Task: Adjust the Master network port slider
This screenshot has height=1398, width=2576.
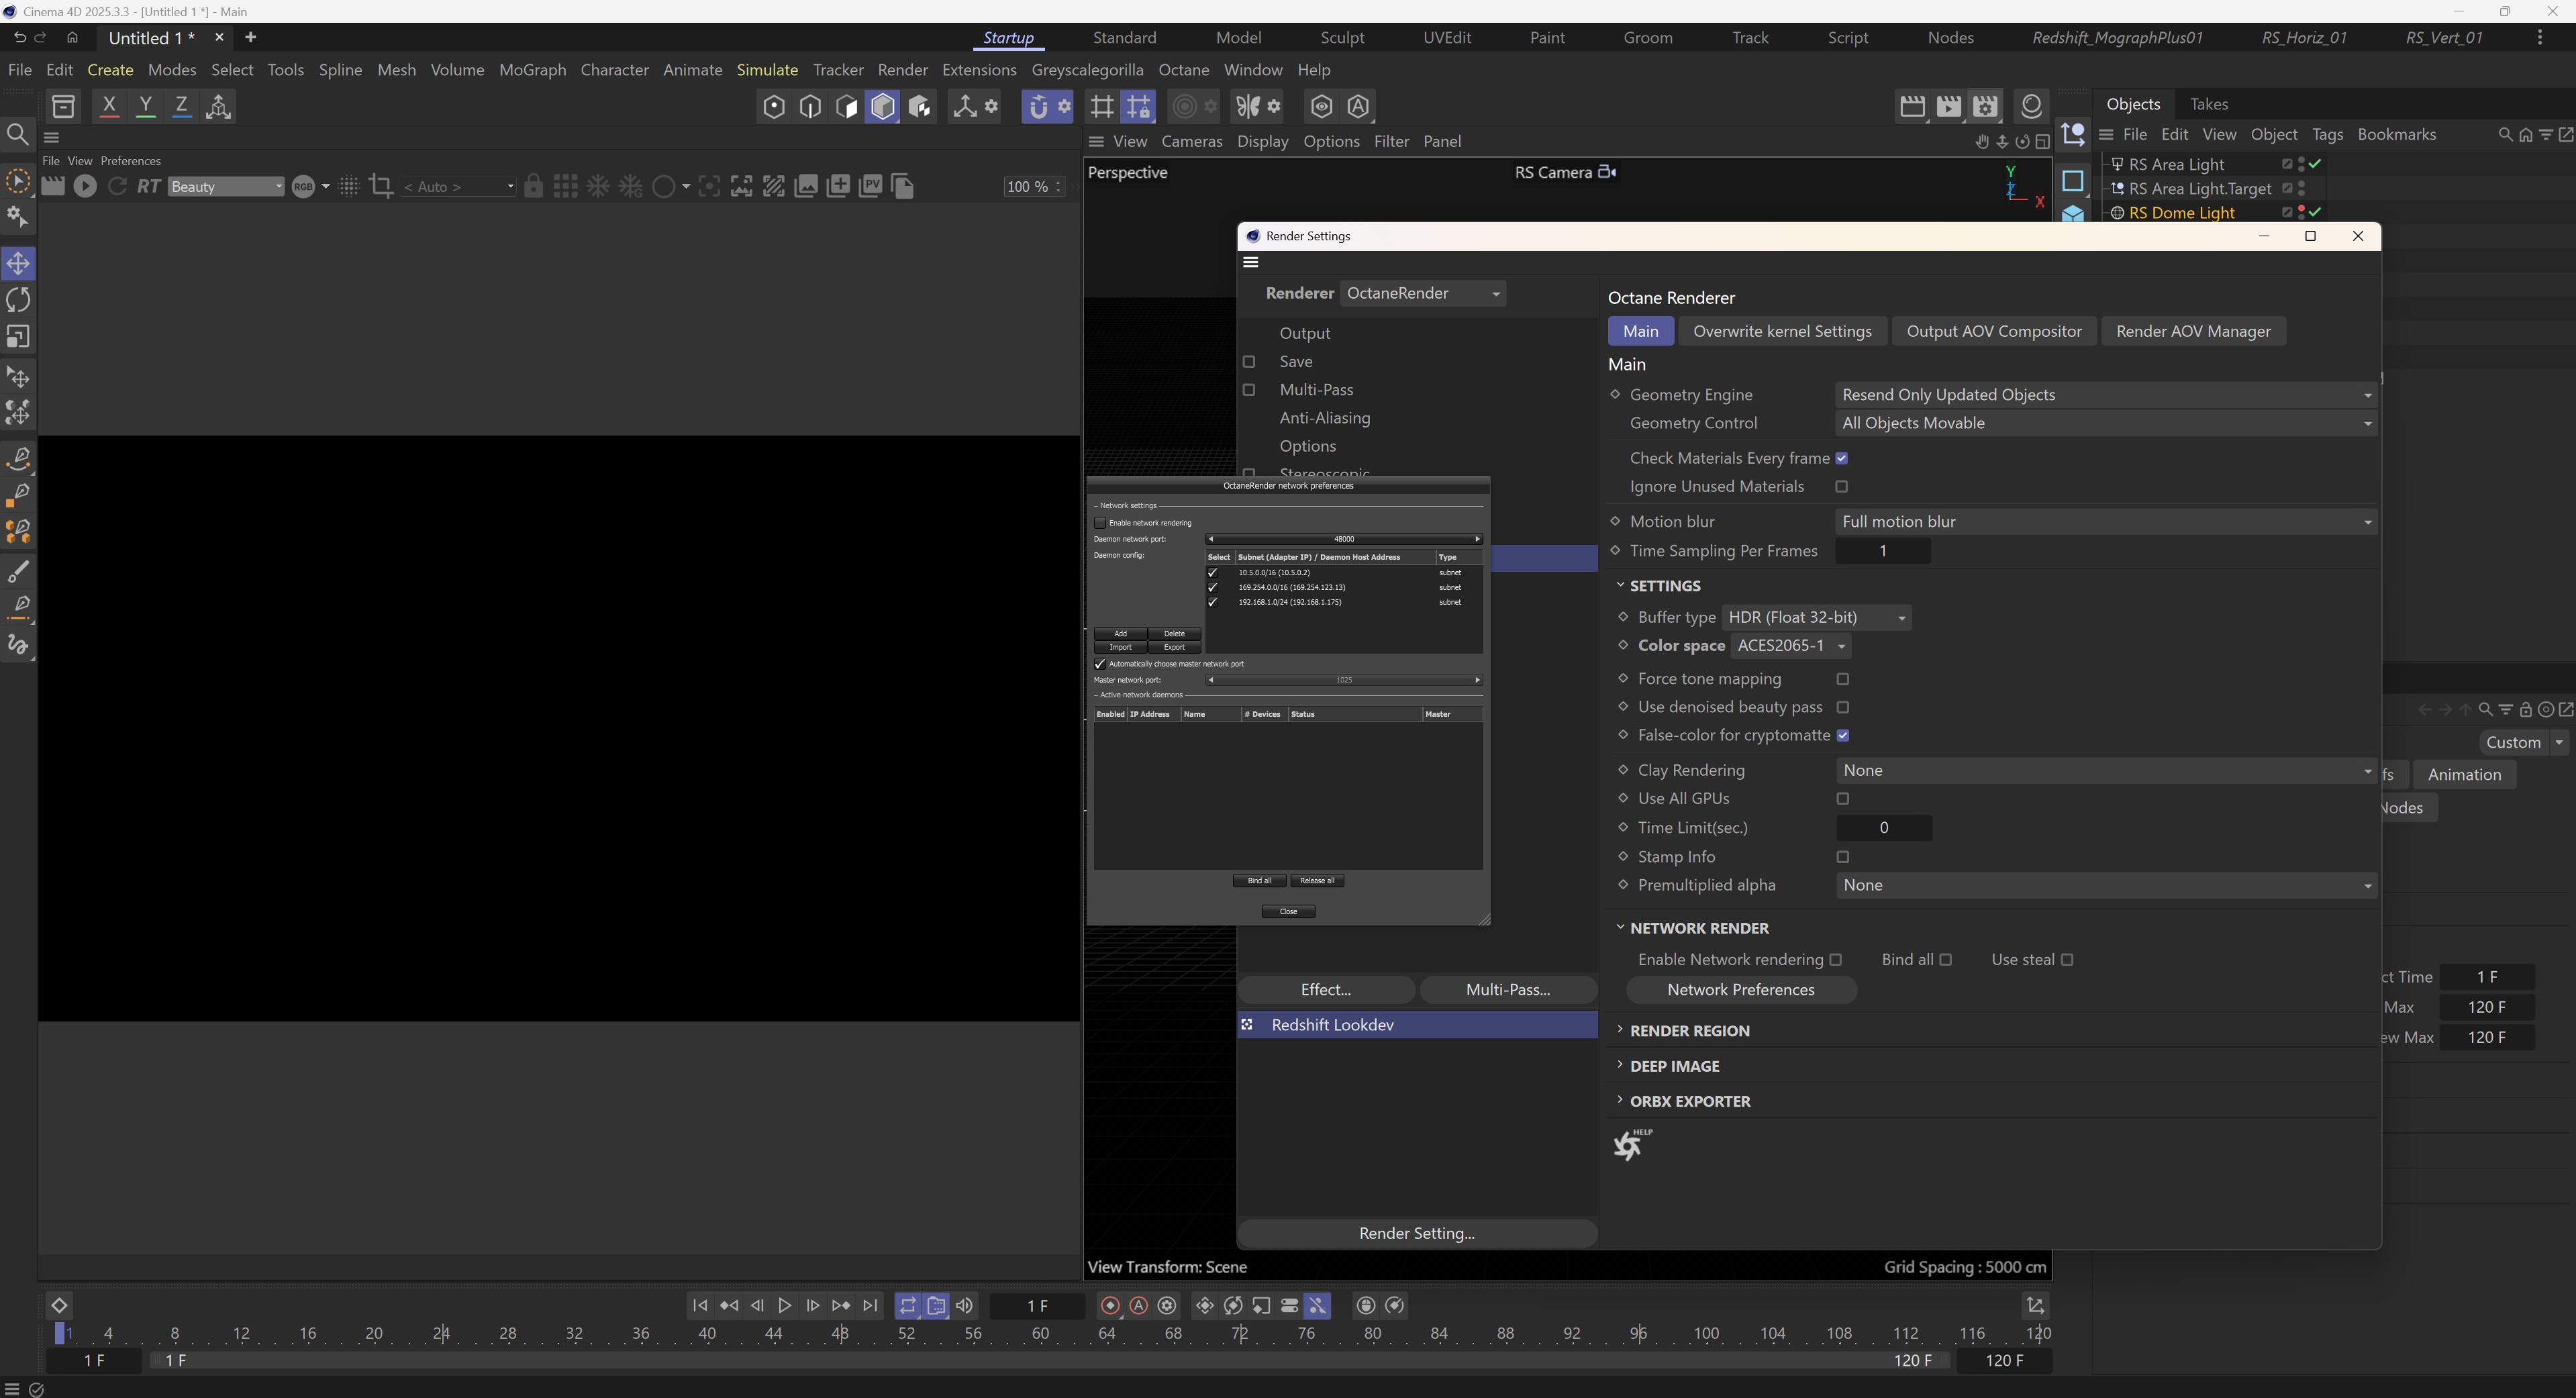Action: 1344,681
